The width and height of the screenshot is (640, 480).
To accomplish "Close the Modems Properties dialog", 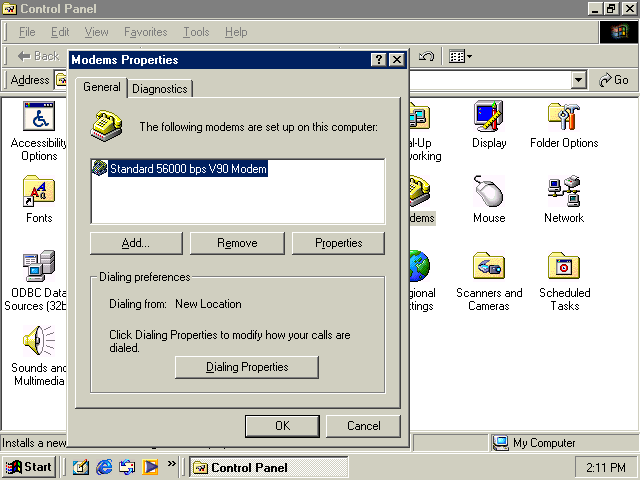I will tap(397, 60).
